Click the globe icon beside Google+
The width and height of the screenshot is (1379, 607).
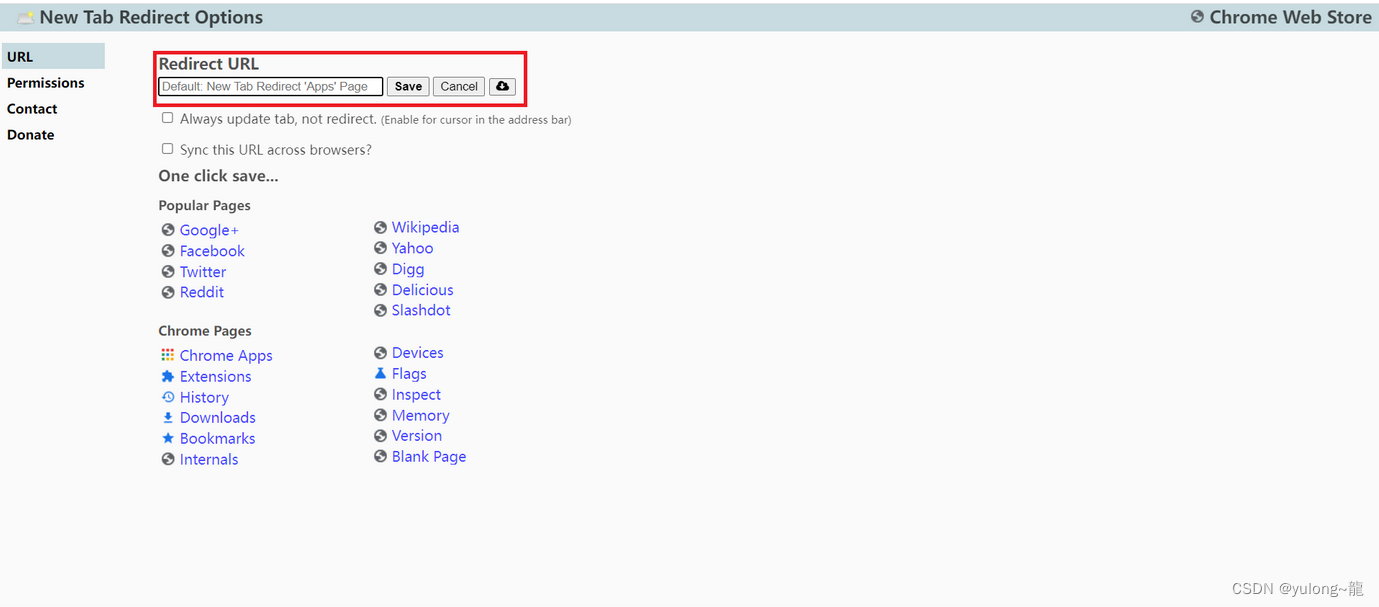tap(168, 230)
